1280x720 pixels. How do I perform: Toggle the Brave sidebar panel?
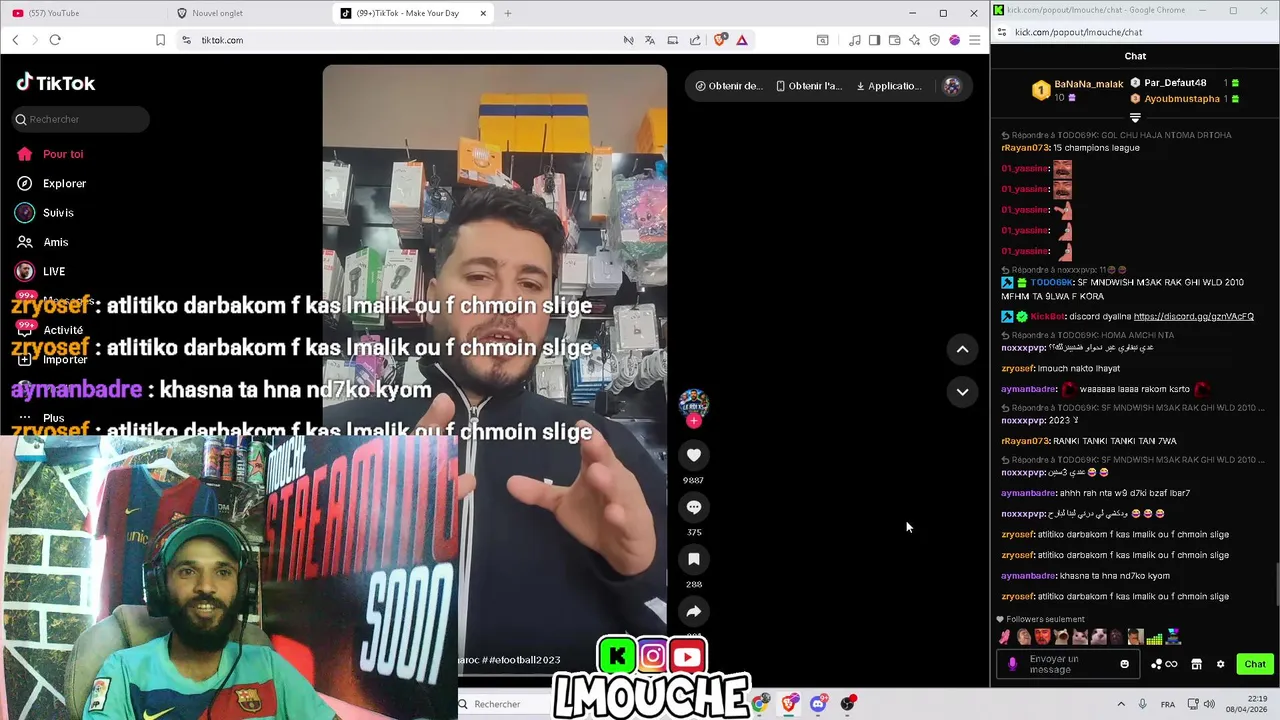tap(874, 40)
